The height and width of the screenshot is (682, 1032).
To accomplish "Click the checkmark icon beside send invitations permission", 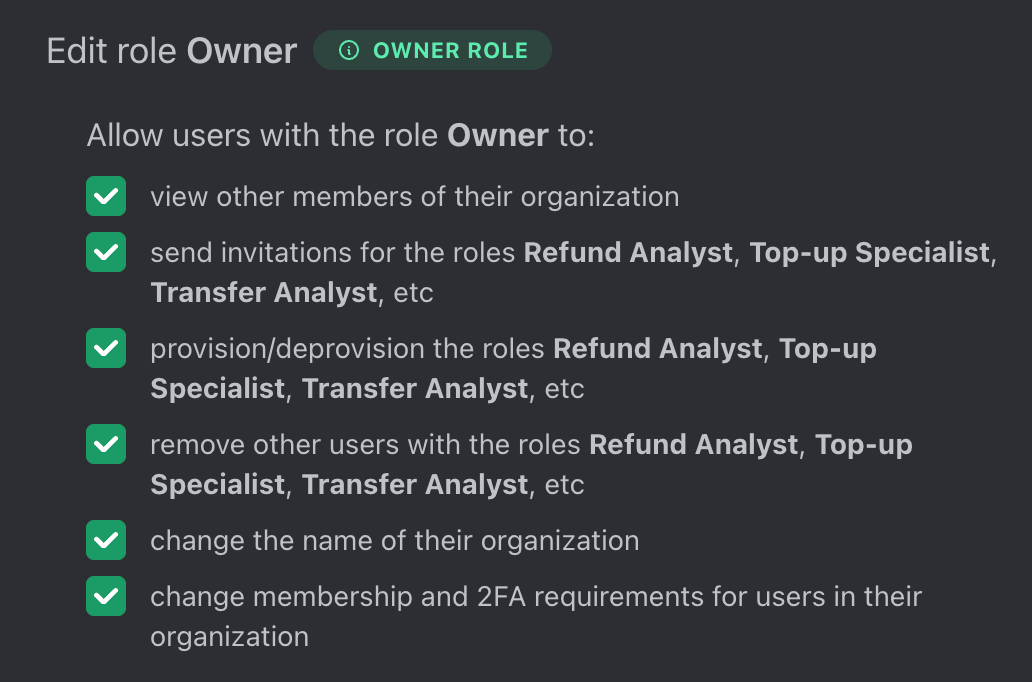I will click(105, 252).
